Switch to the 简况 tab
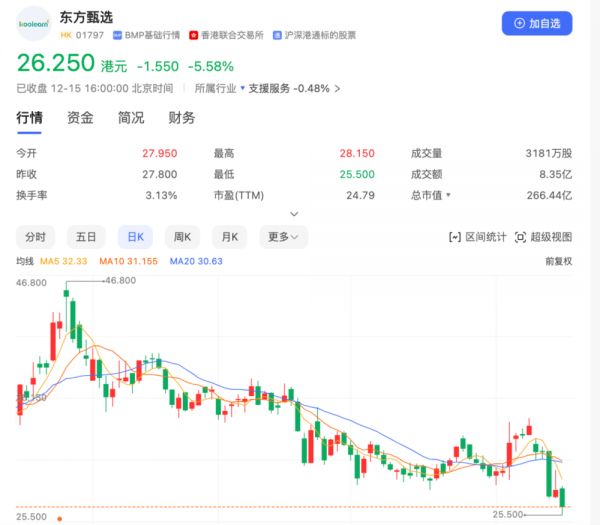 coord(131,118)
